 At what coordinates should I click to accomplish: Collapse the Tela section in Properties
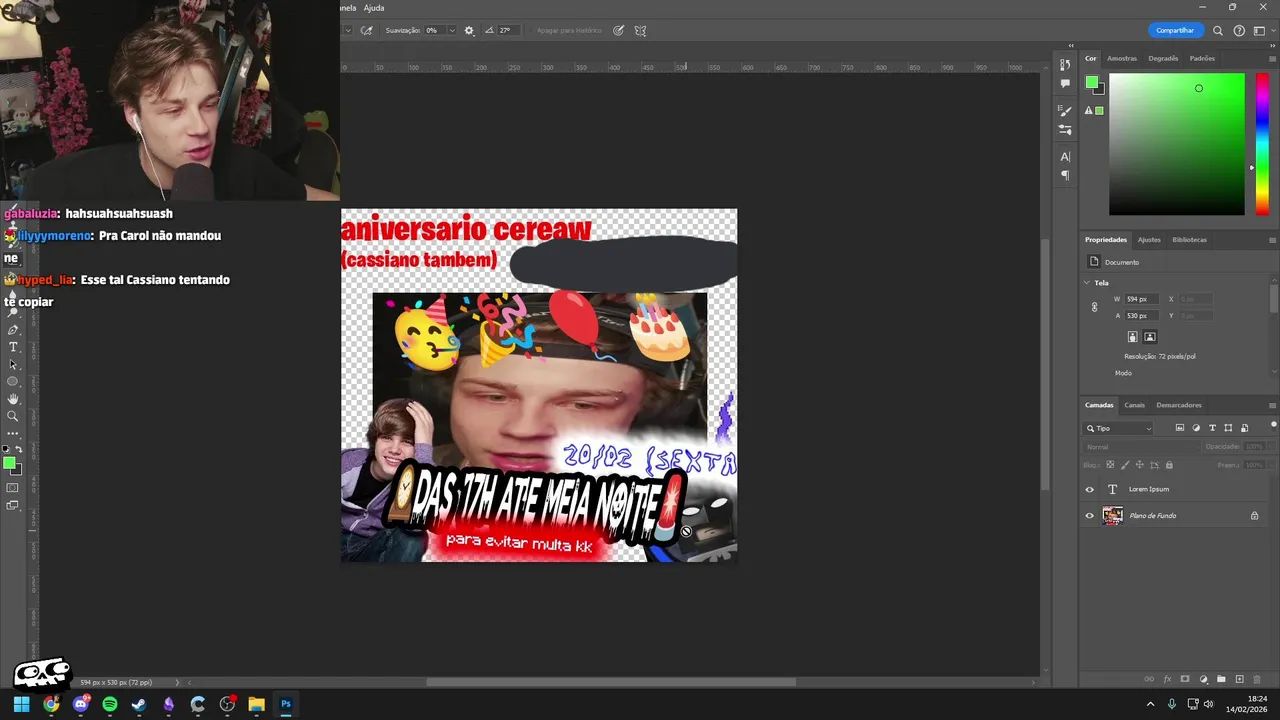[1088, 283]
